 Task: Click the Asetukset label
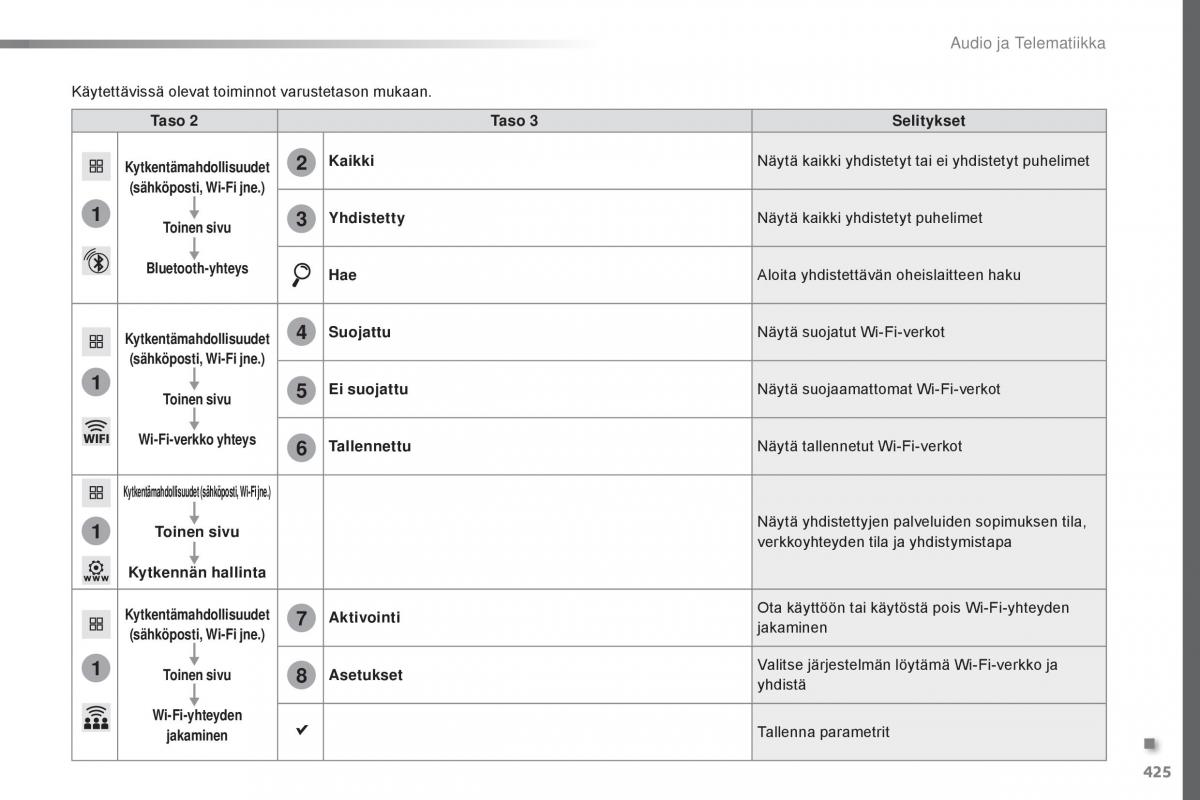[x=365, y=675]
